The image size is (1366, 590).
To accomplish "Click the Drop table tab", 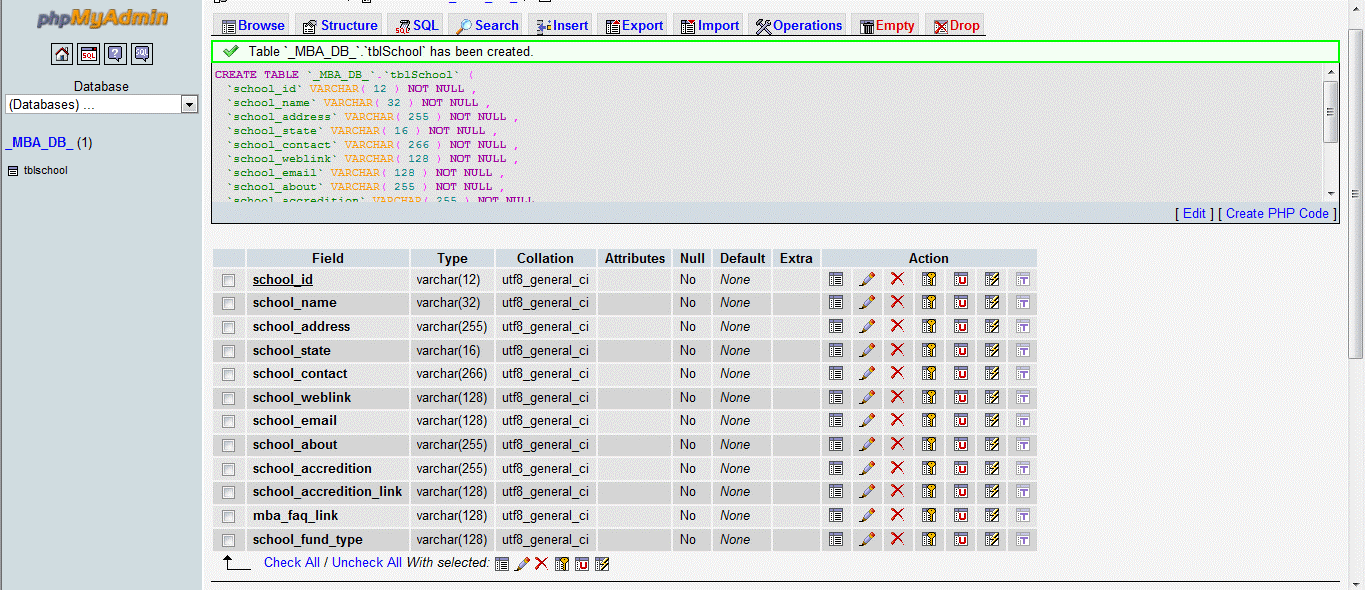I will click(957, 25).
